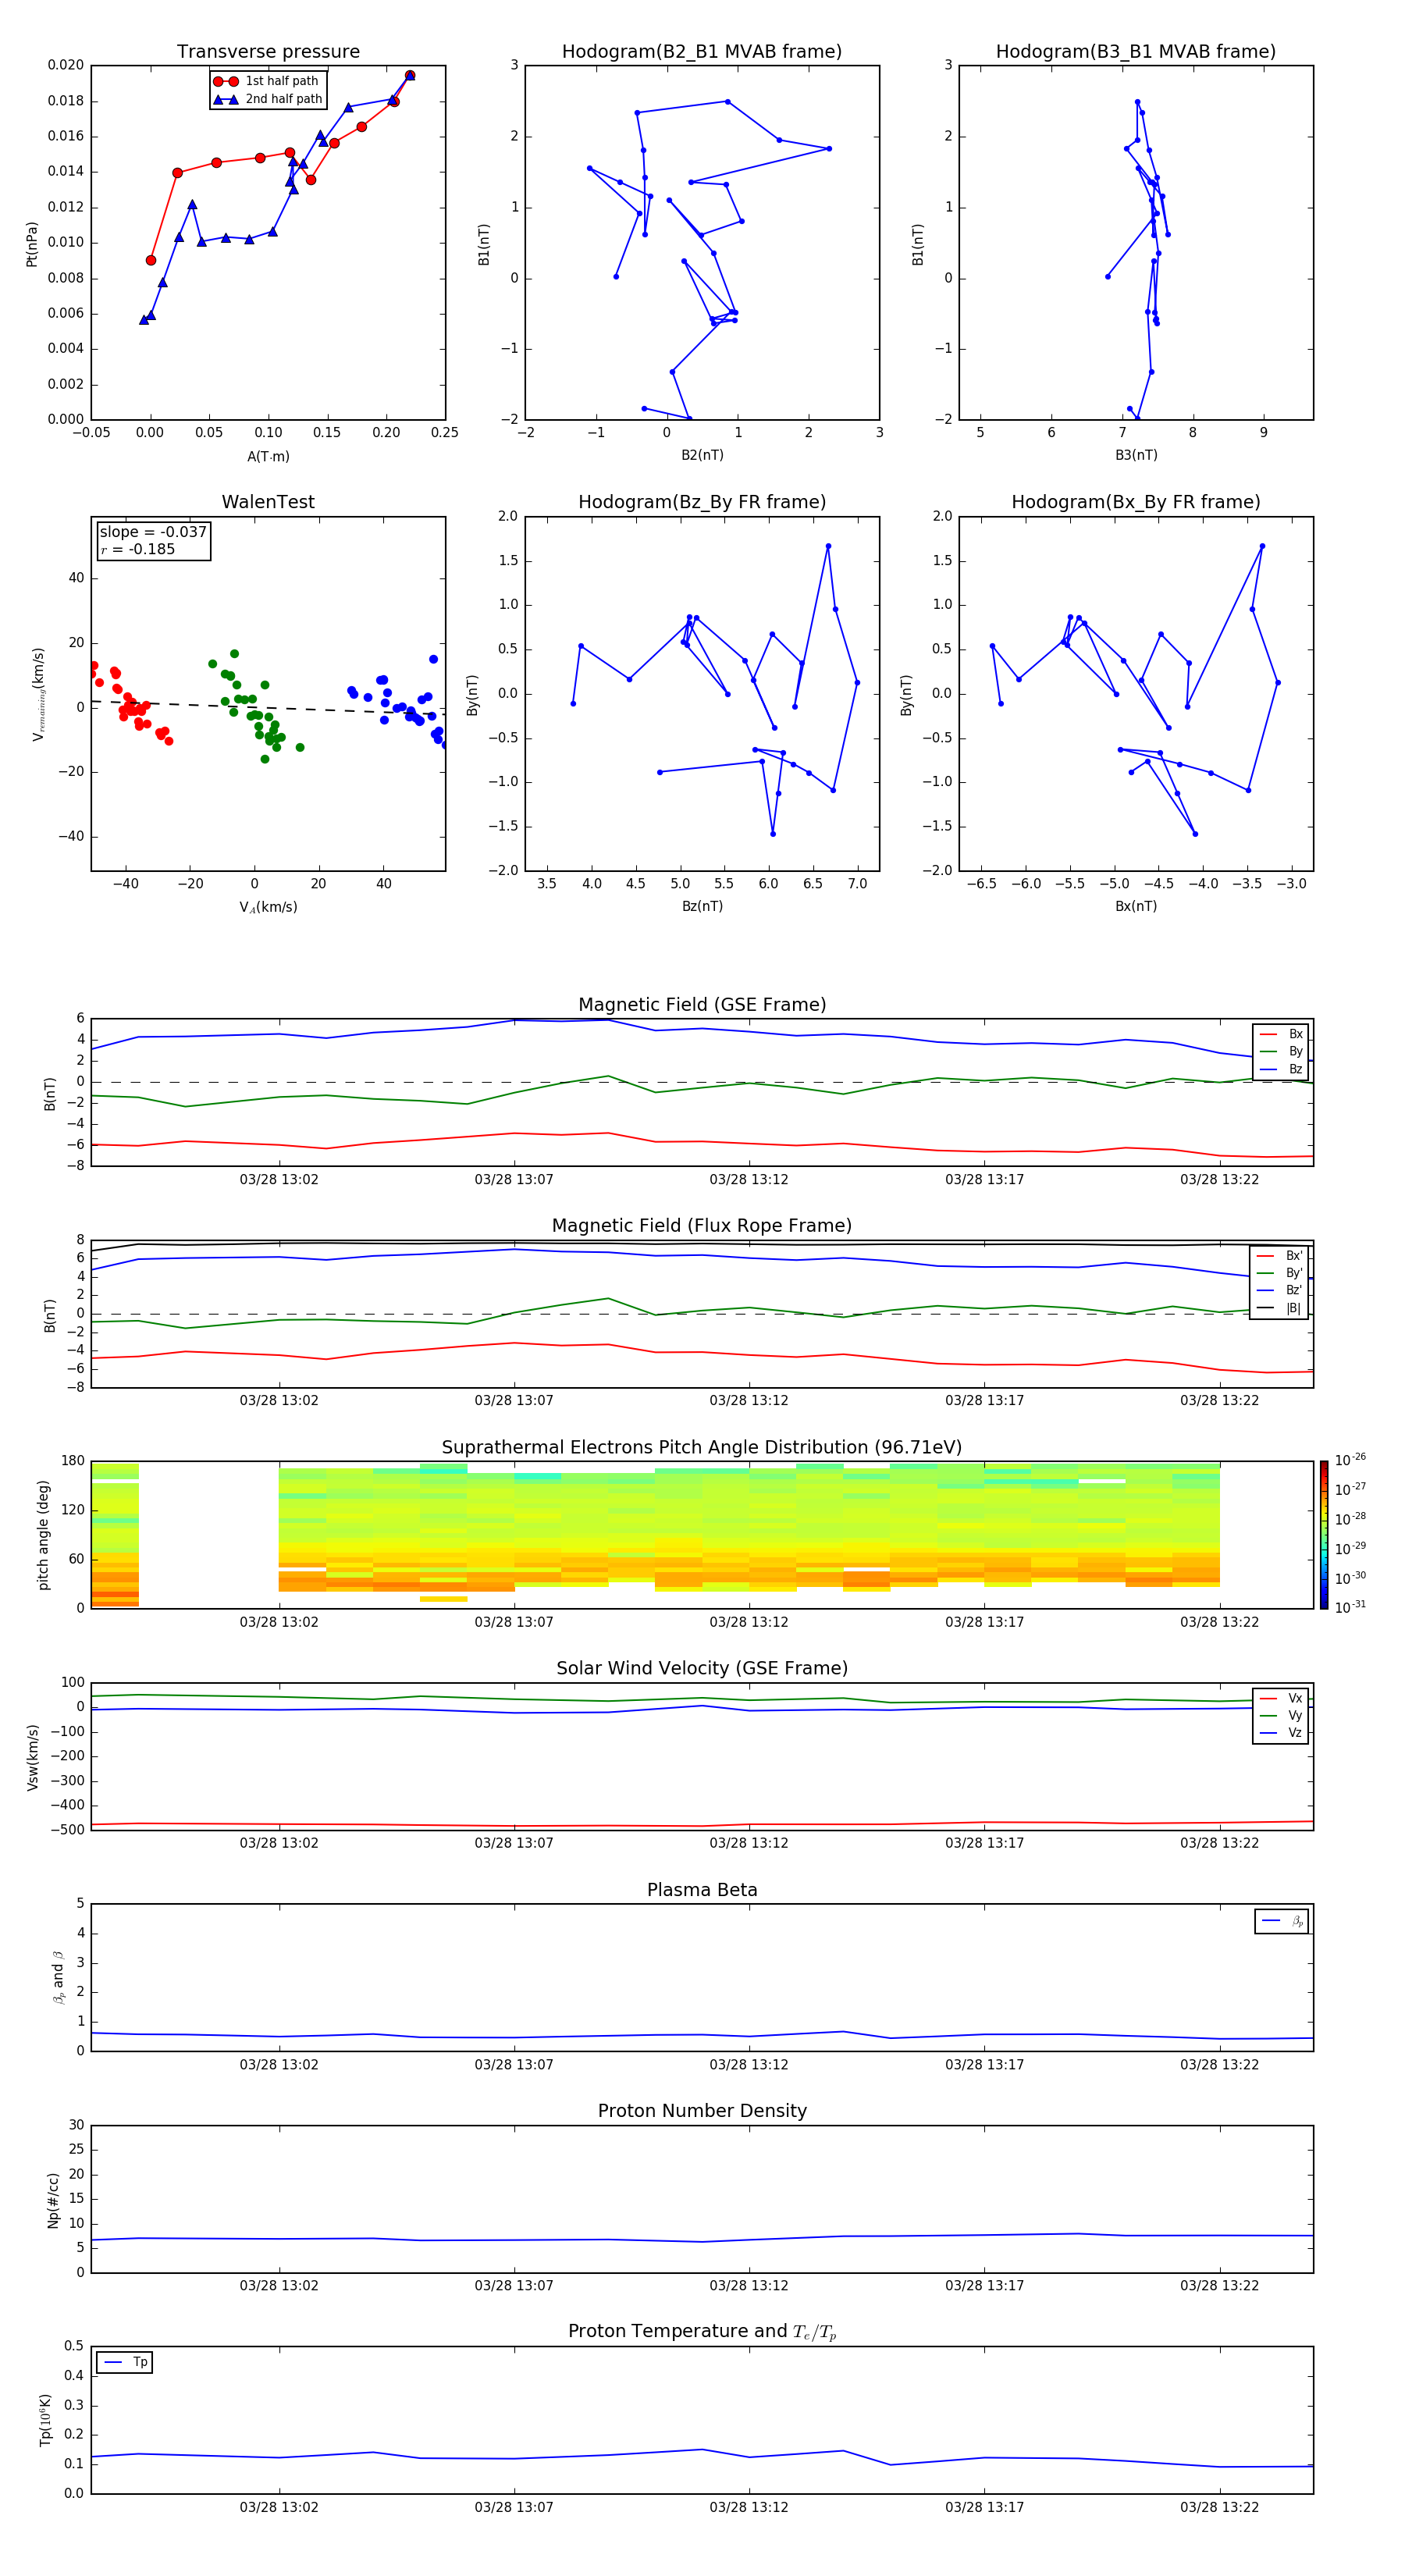Select '2nd half path' legend entry
Image resolution: width=1405 pixels, height=2576 pixels.
tap(267, 99)
